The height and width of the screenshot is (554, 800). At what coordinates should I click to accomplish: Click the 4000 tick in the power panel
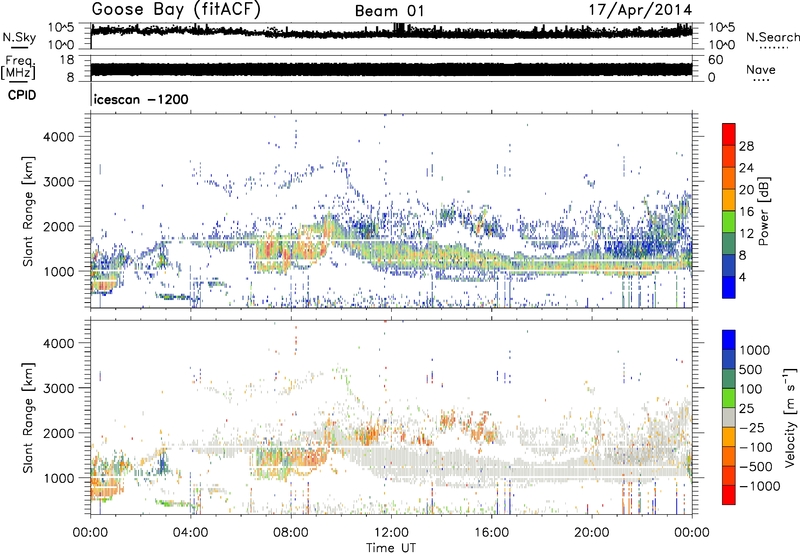pos(58,137)
